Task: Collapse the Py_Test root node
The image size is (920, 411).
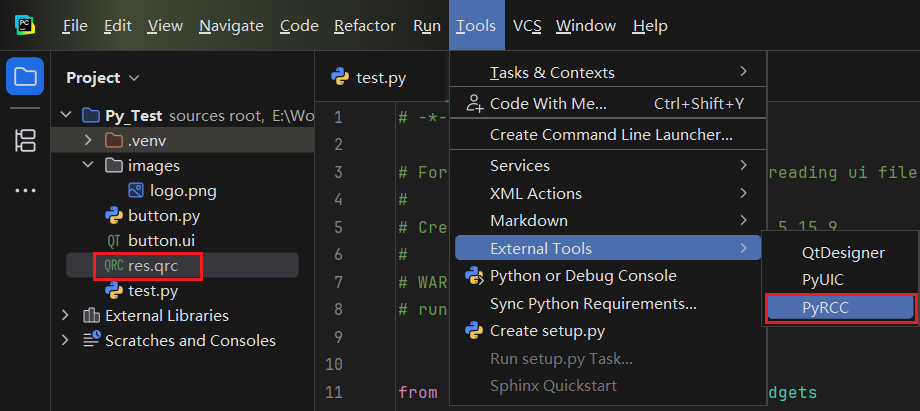Action: (x=66, y=115)
